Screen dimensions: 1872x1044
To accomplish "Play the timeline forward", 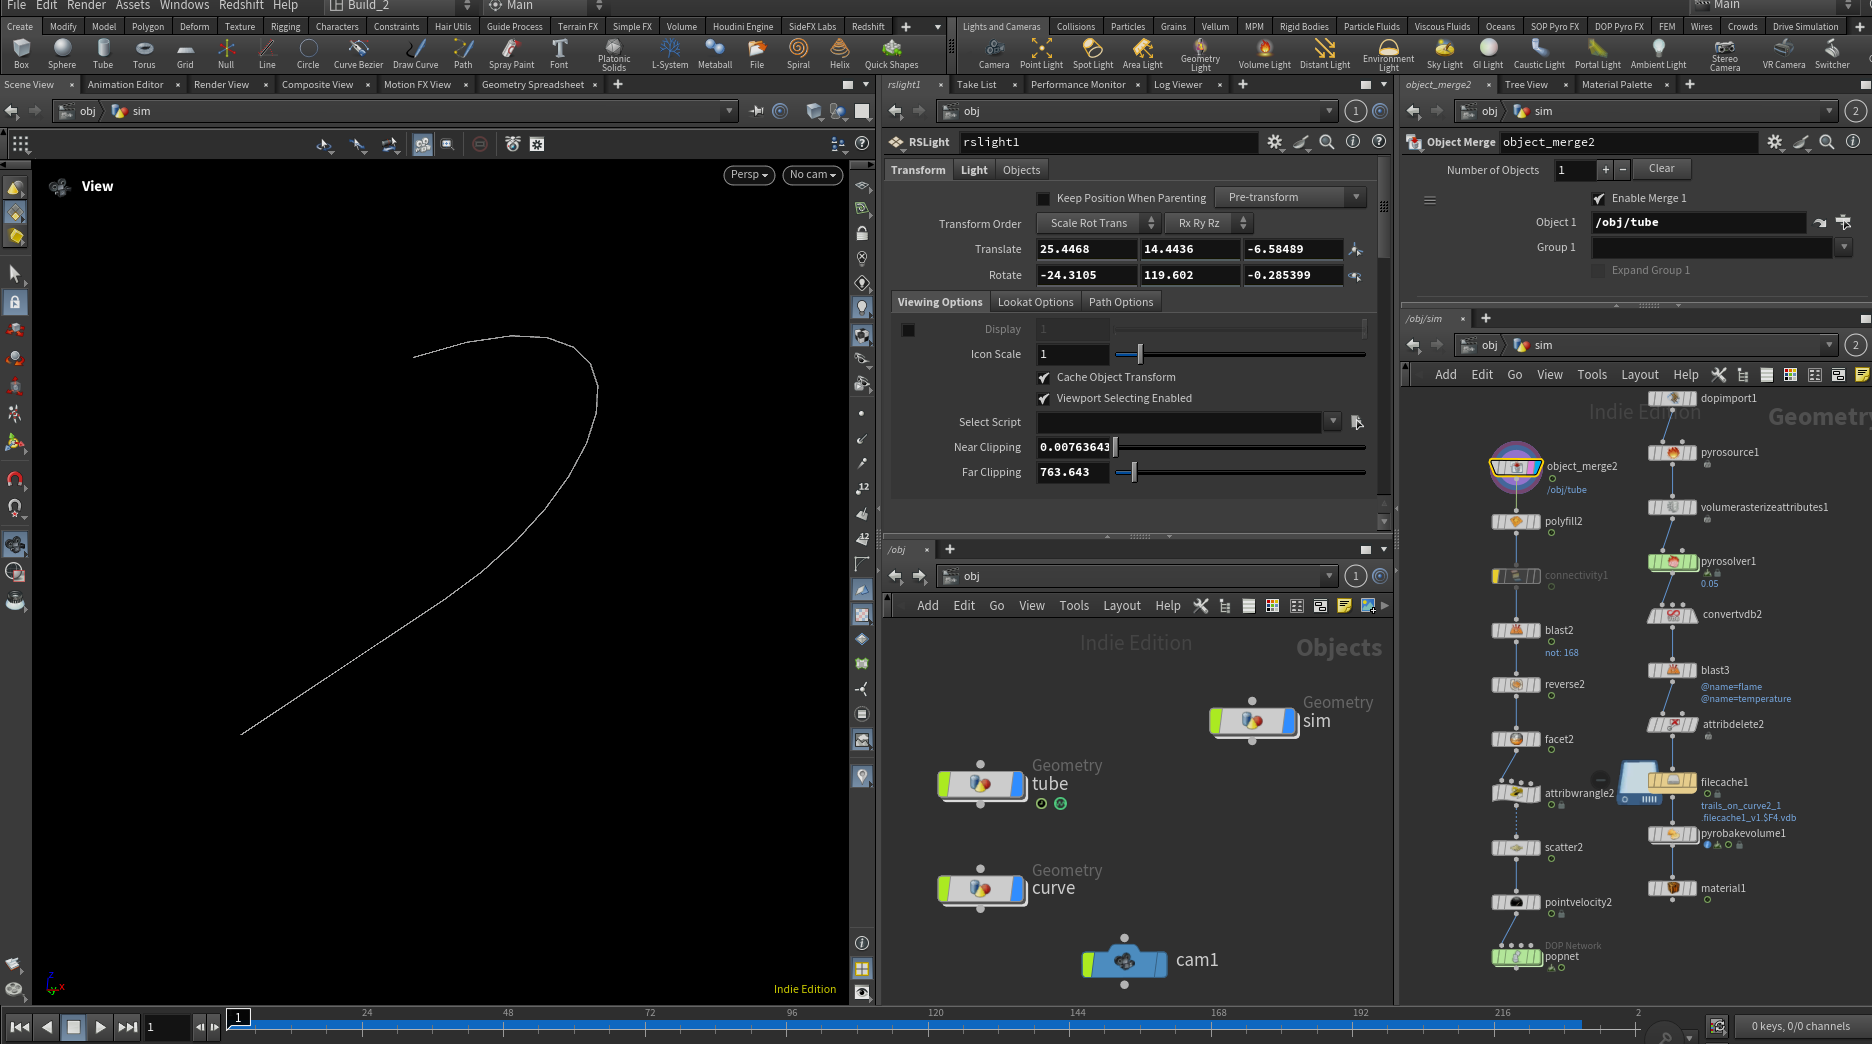I will click(x=100, y=1026).
